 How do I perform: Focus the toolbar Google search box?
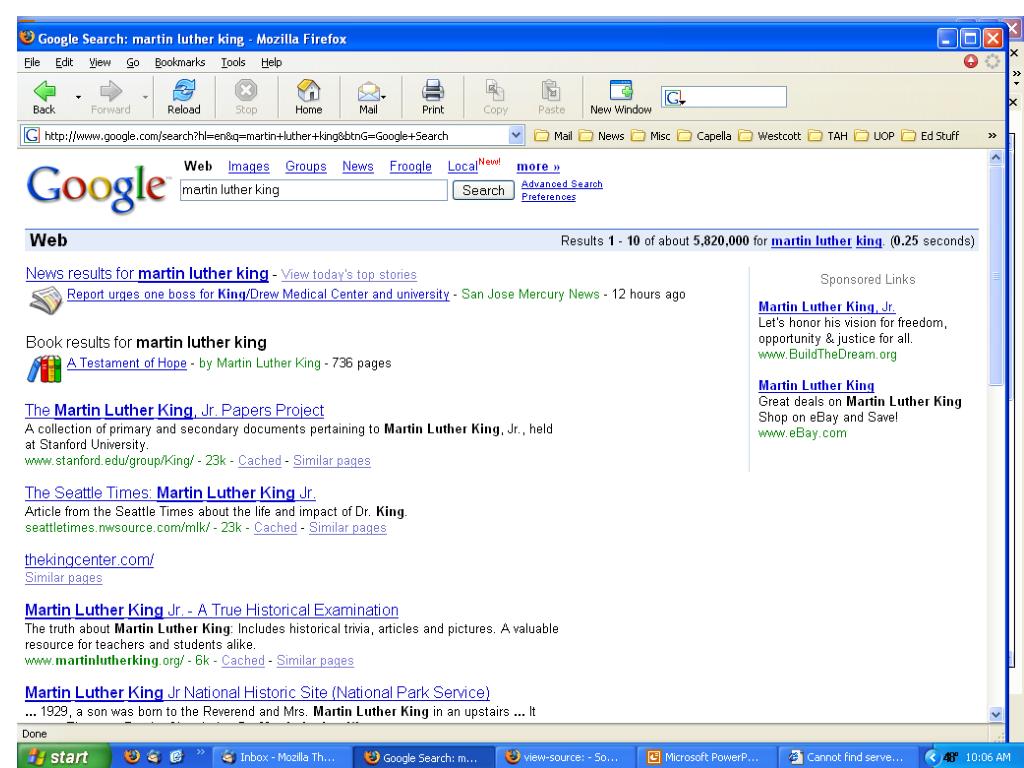point(724,98)
